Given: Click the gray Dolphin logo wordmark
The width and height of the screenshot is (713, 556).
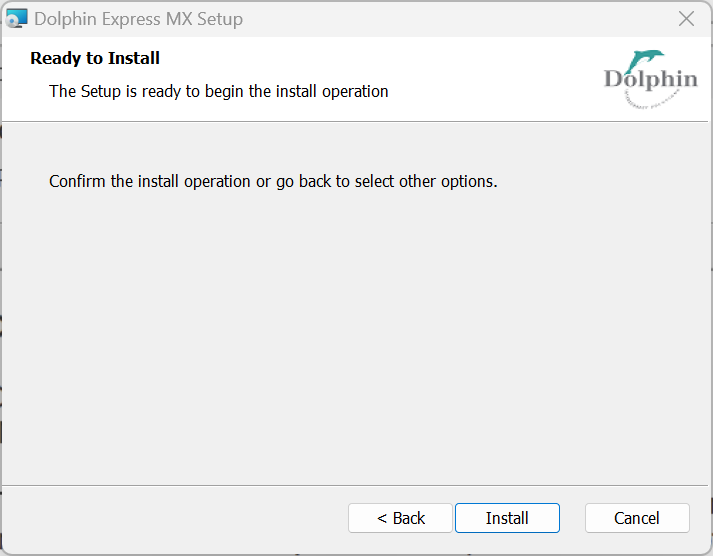Looking at the screenshot, I should click(651, 80).
